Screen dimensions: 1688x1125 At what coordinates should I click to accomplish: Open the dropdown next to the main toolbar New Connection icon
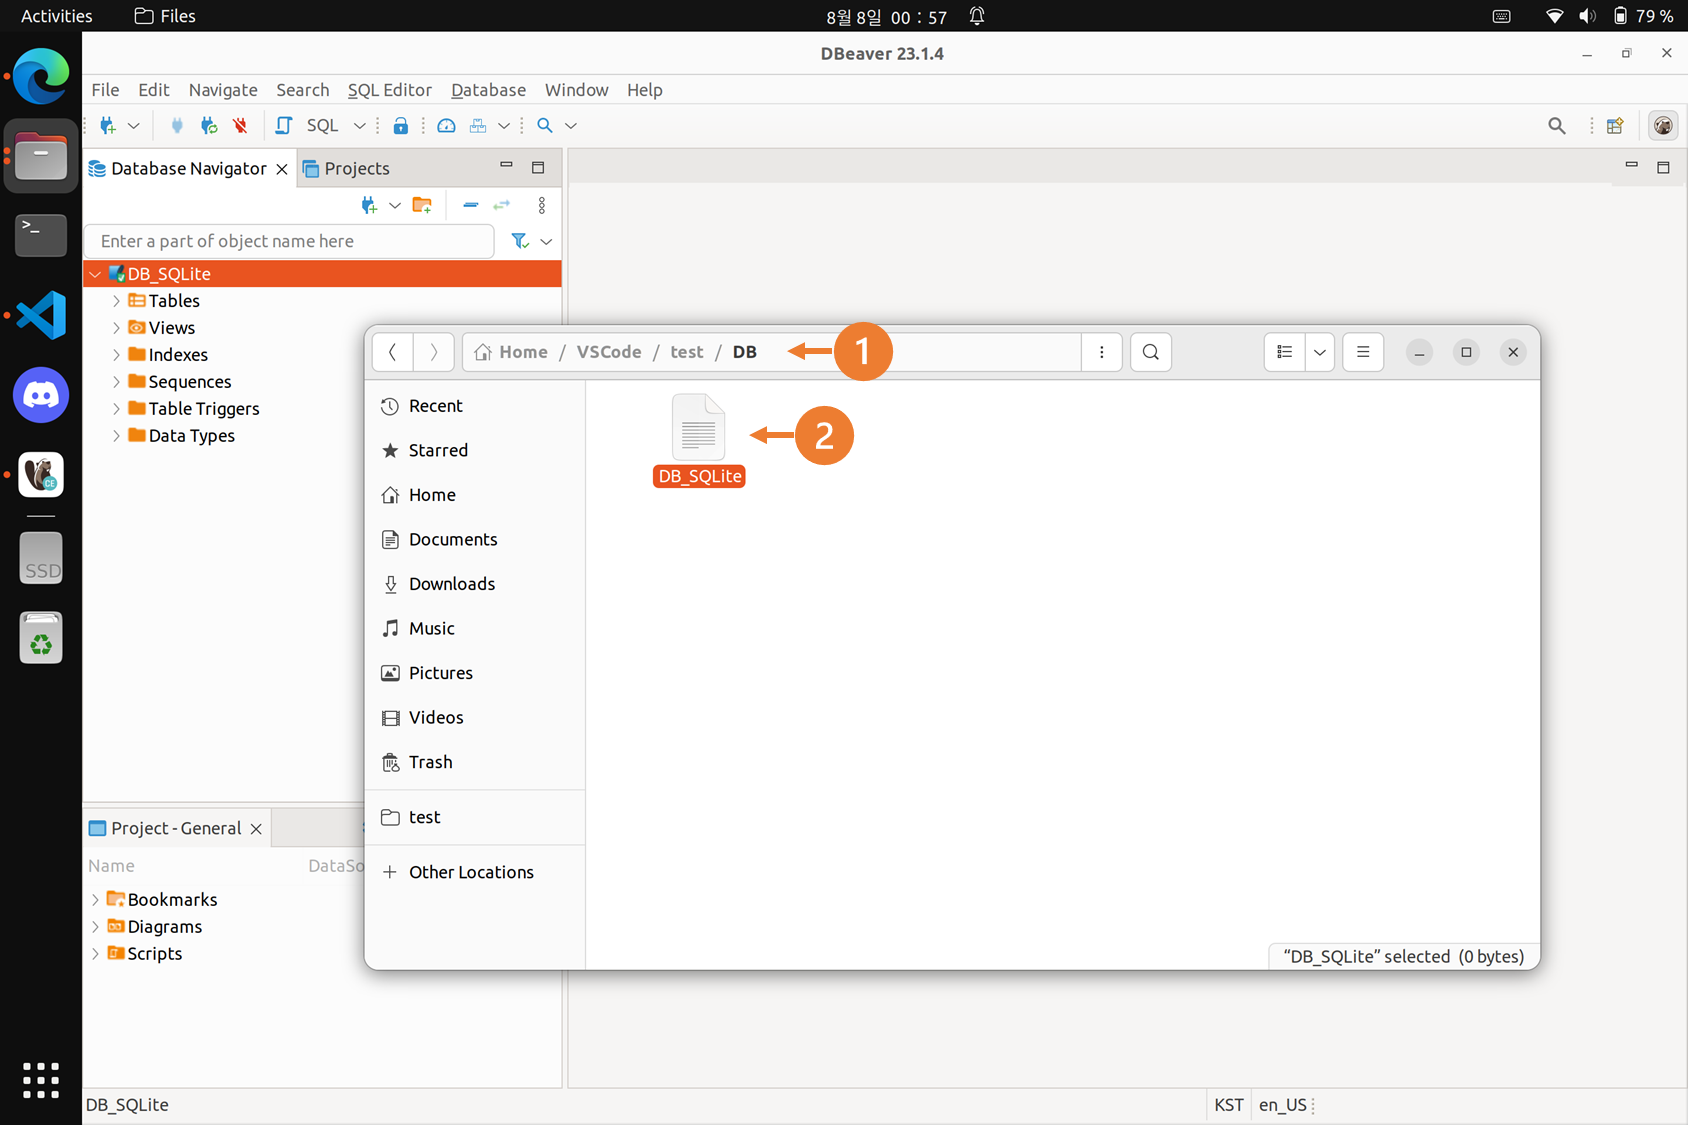pyautogui.click(x=133, y=125)
